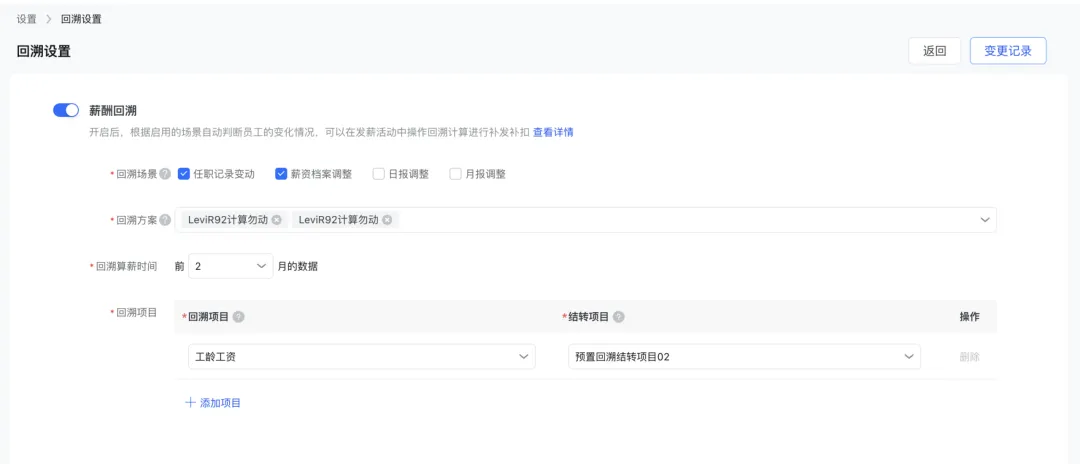Remove the first LeviR92计算勿动 tag
The height and width of the screenshot is (464, 1080).
(276, 220)
